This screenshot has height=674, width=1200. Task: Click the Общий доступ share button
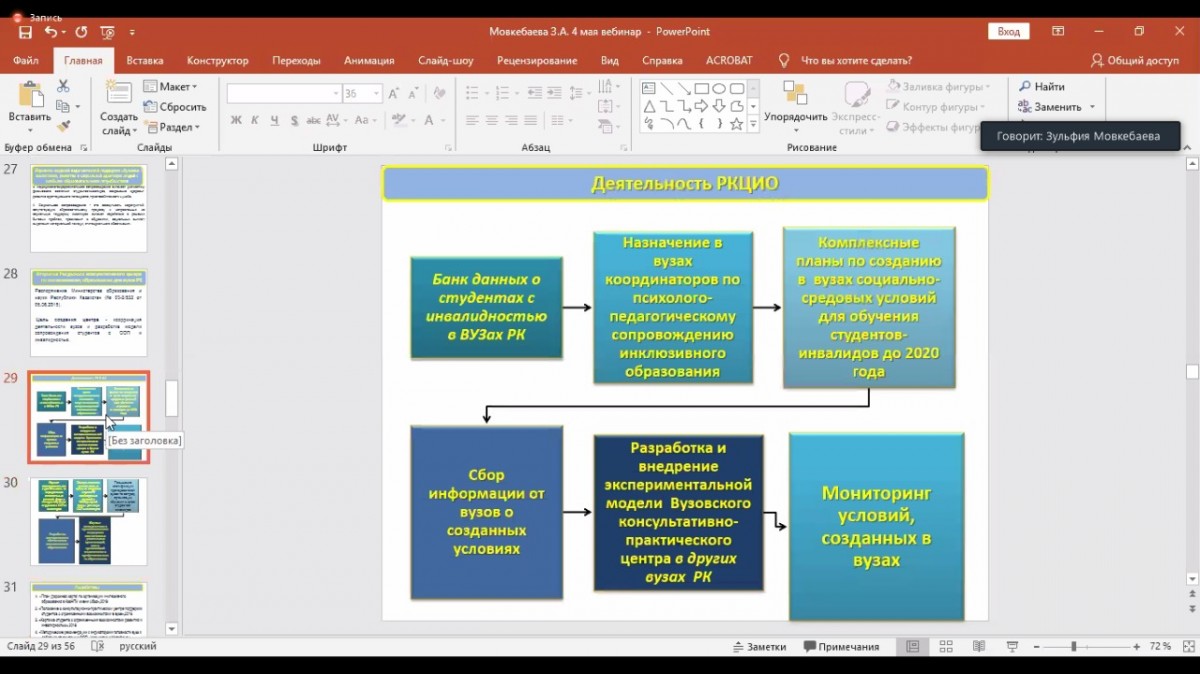click(x=1135, y=60)
